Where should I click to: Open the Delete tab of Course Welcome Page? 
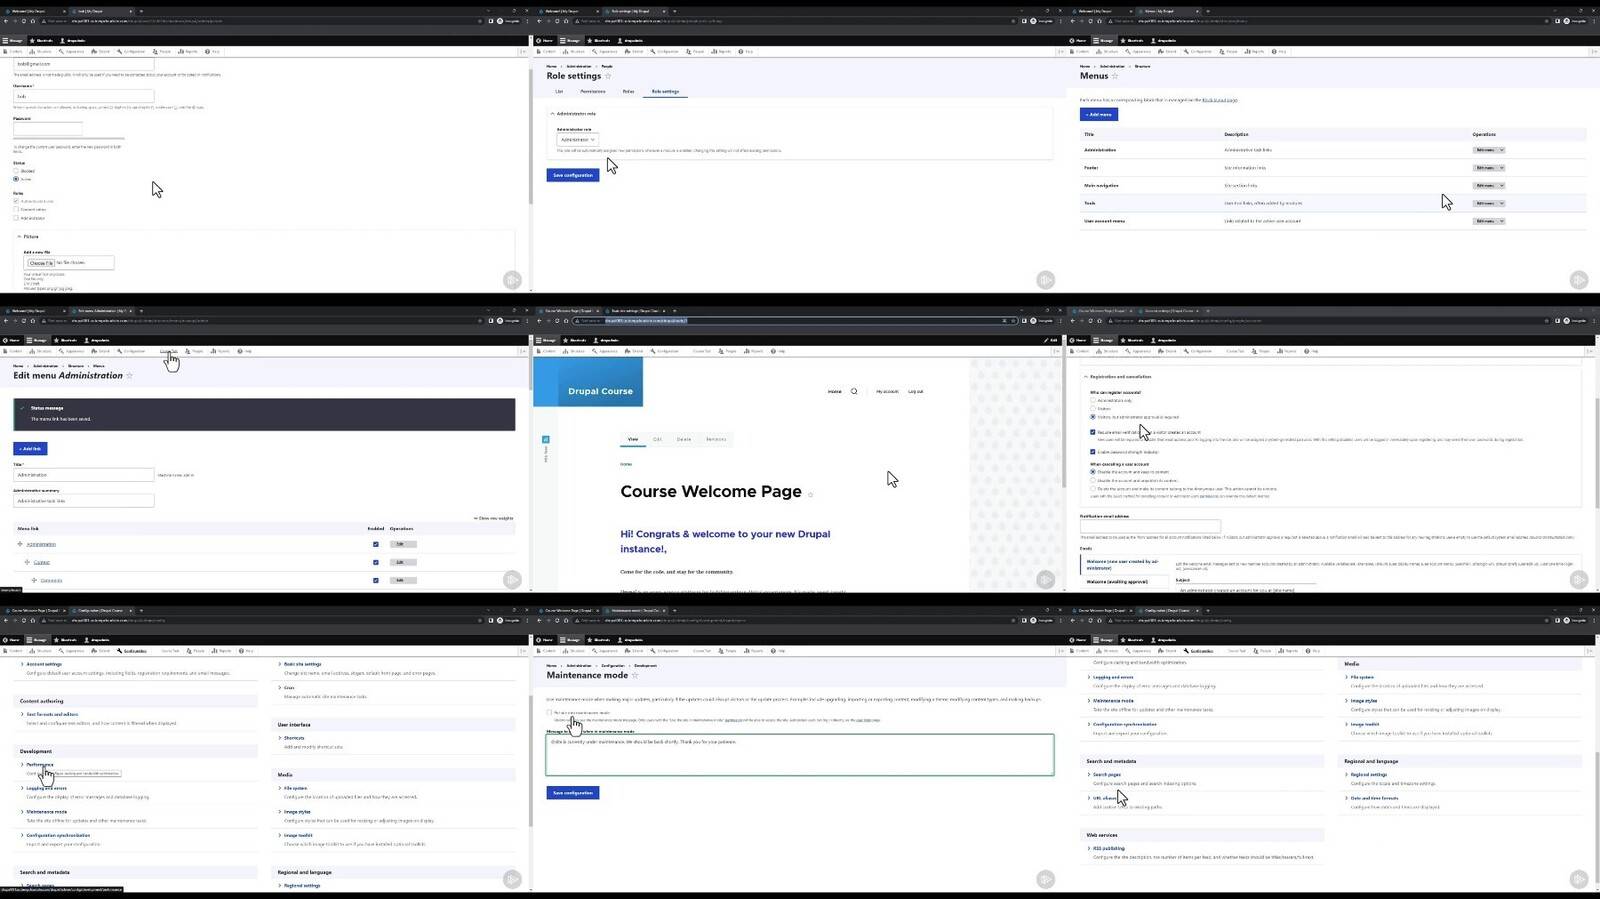point(684,439)
